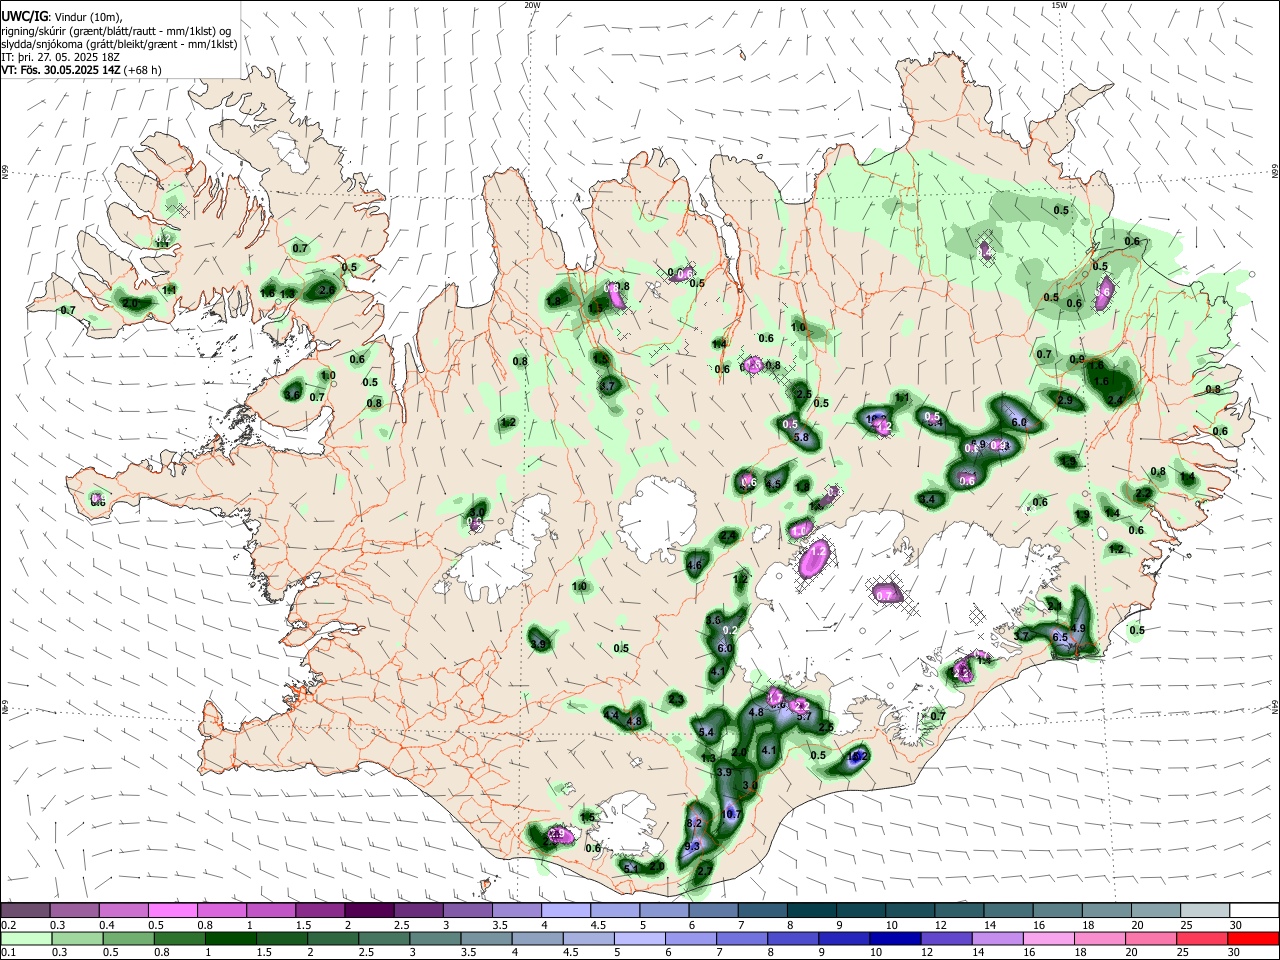Click the 'UWC/IG: Vindur (10m)' title text
Image resolution: width=1280 pixels, height=960 pixels.
click(62, 16)
